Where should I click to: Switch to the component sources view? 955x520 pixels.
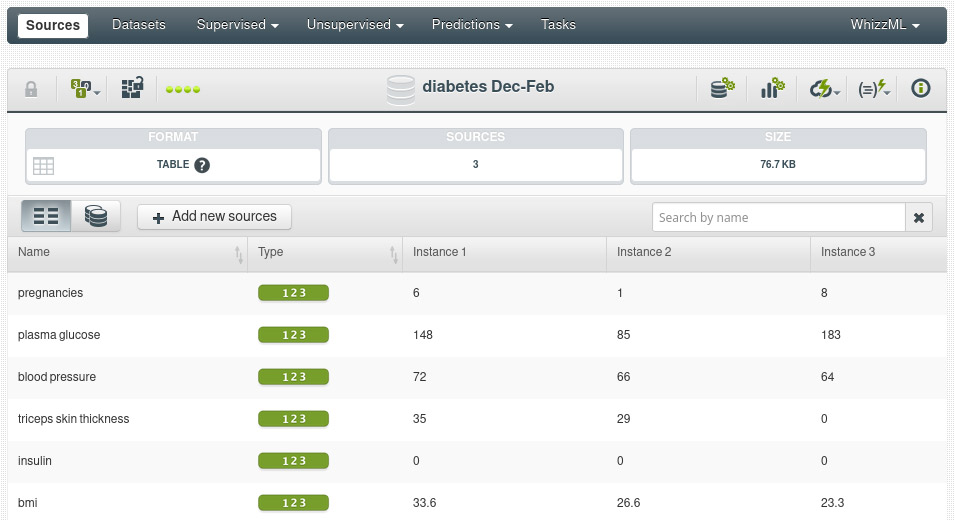tap(96, 216)
